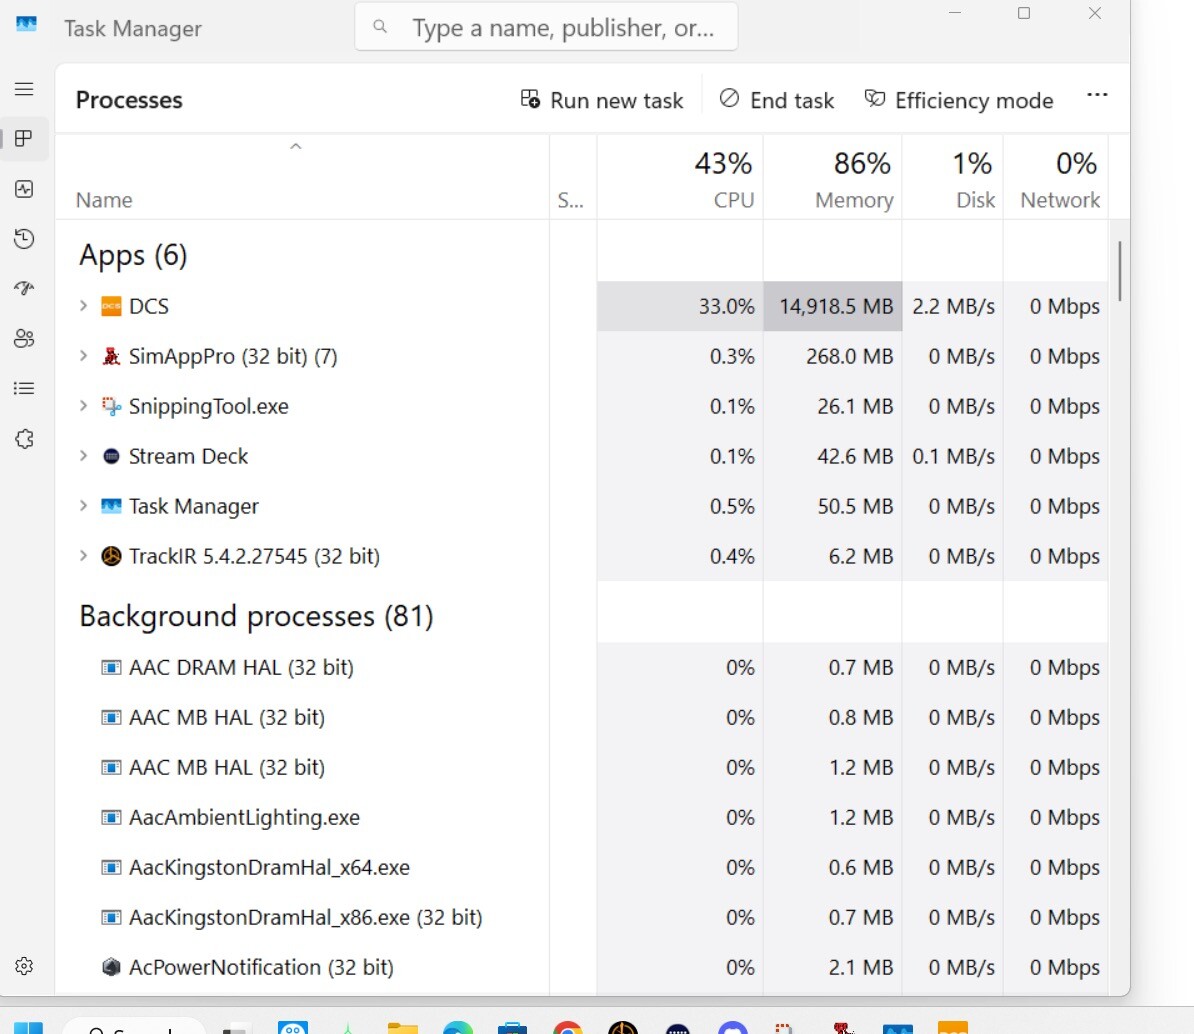Select AAC MB HAL name in 0.8 MB row
This screenshot has width=1194, height=1034.
point(227,718)
